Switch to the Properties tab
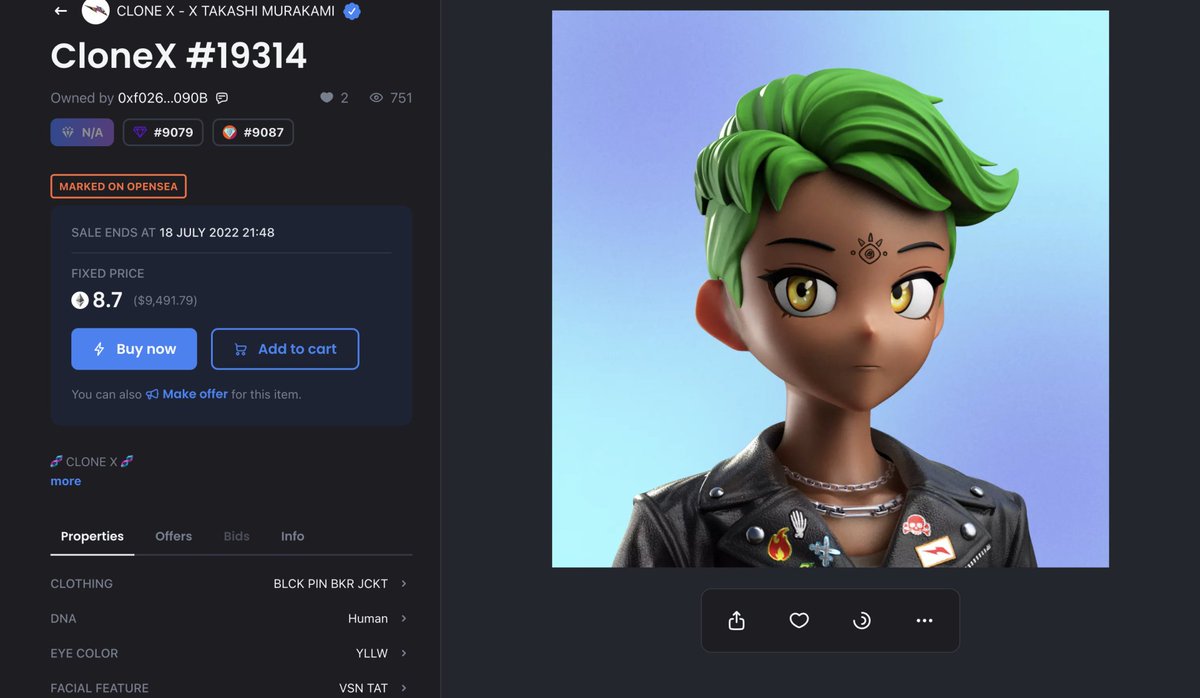 pyautogui.click(x=92, y=536)
